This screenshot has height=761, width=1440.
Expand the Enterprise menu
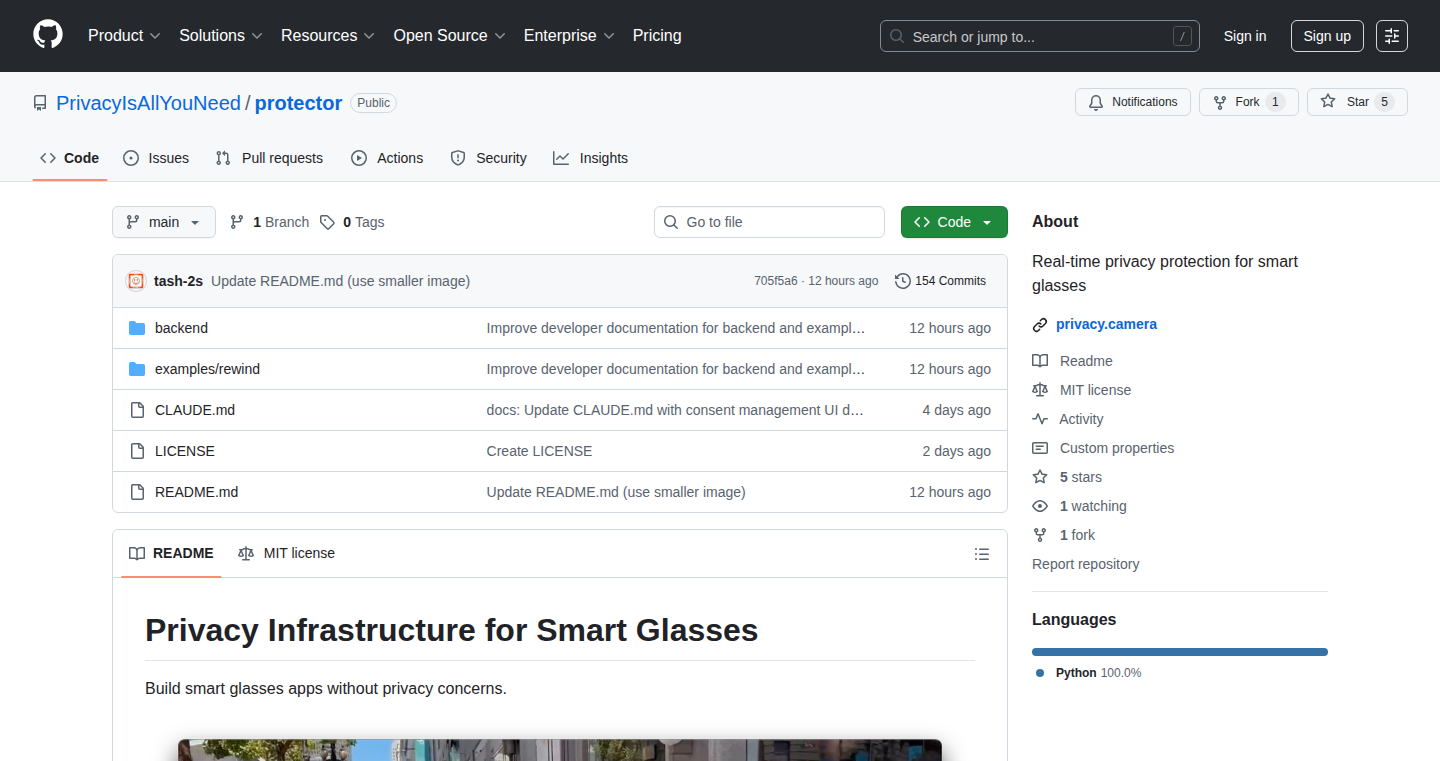pyautogui.click(x=569, y=36)
